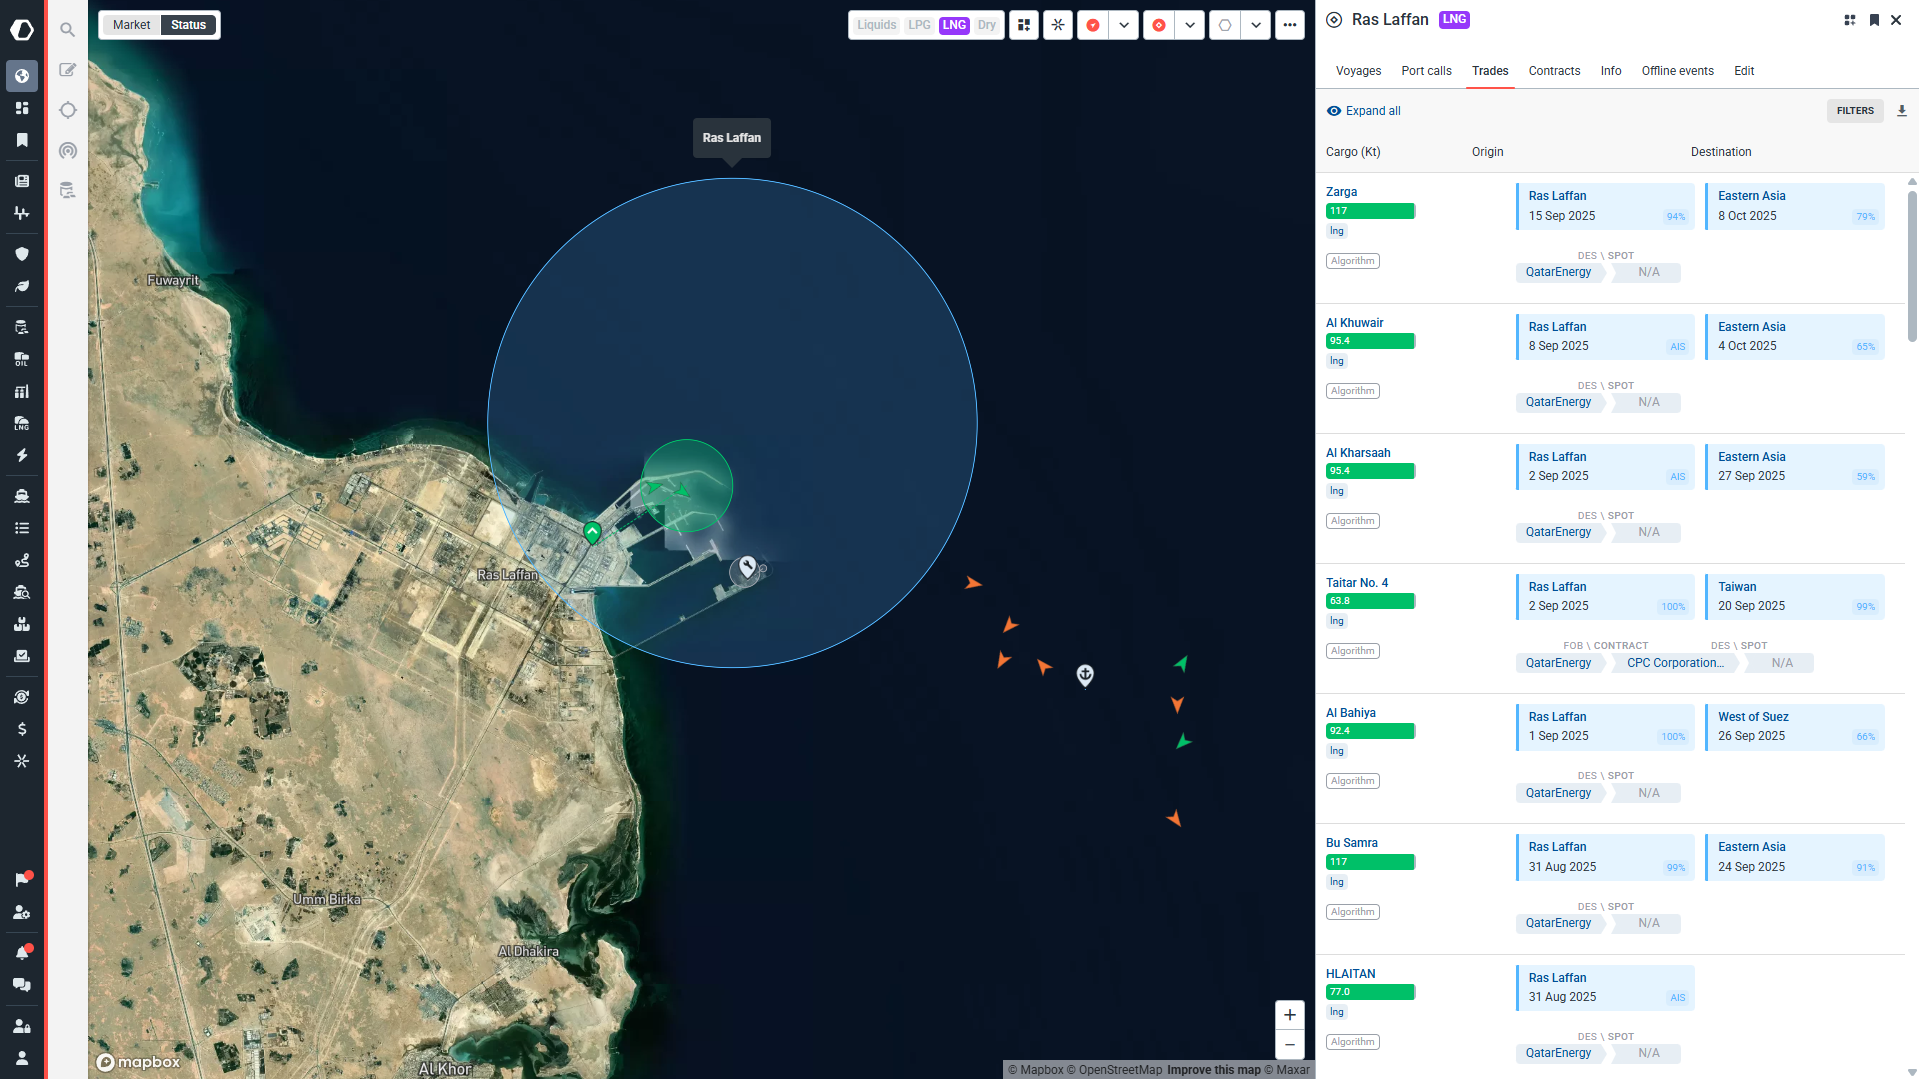This screenshot has width=1919, height=1079.
Task: Expand all trades with the eye toggle
Action: (1363, 111)
